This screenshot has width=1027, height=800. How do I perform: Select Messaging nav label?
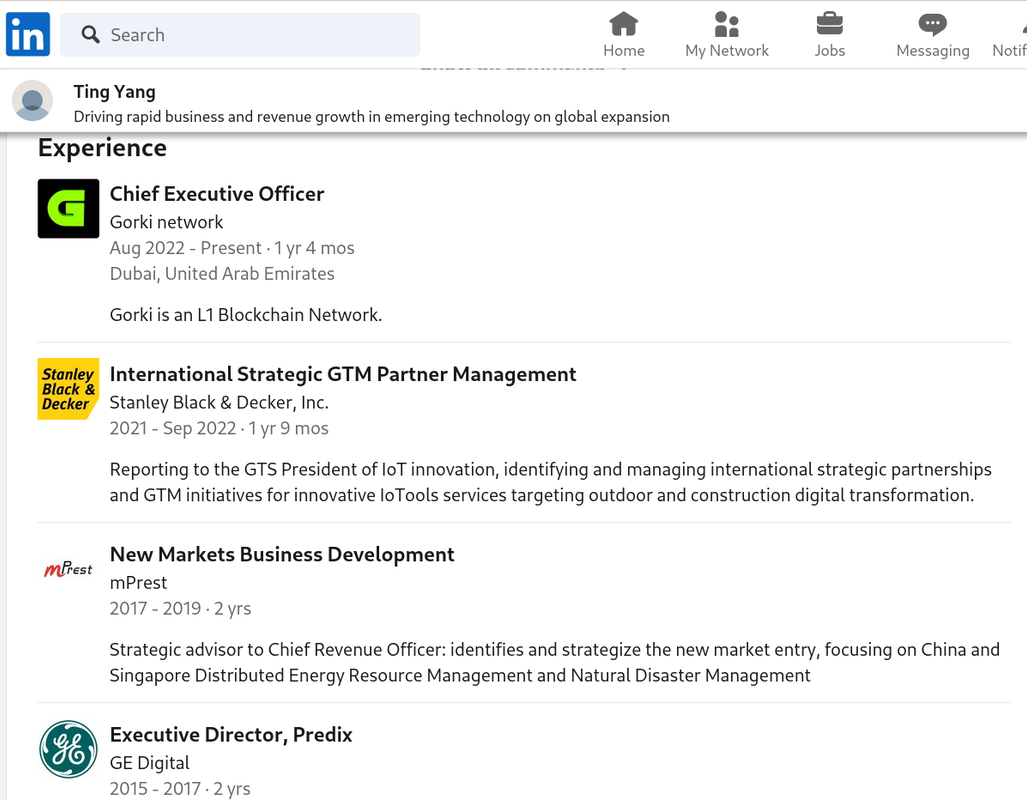933,50
